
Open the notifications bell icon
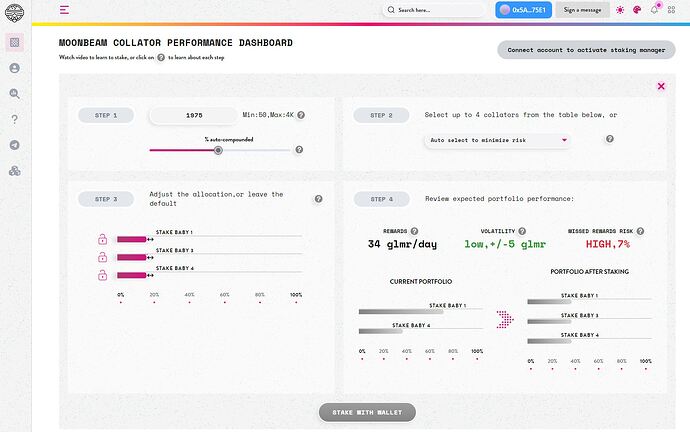point(654,10)
